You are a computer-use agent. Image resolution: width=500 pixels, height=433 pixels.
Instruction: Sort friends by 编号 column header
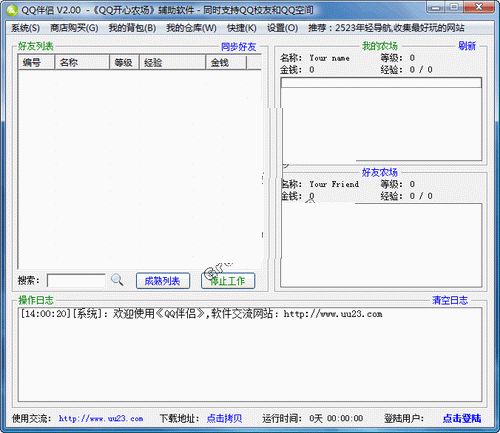coord(36,62)
